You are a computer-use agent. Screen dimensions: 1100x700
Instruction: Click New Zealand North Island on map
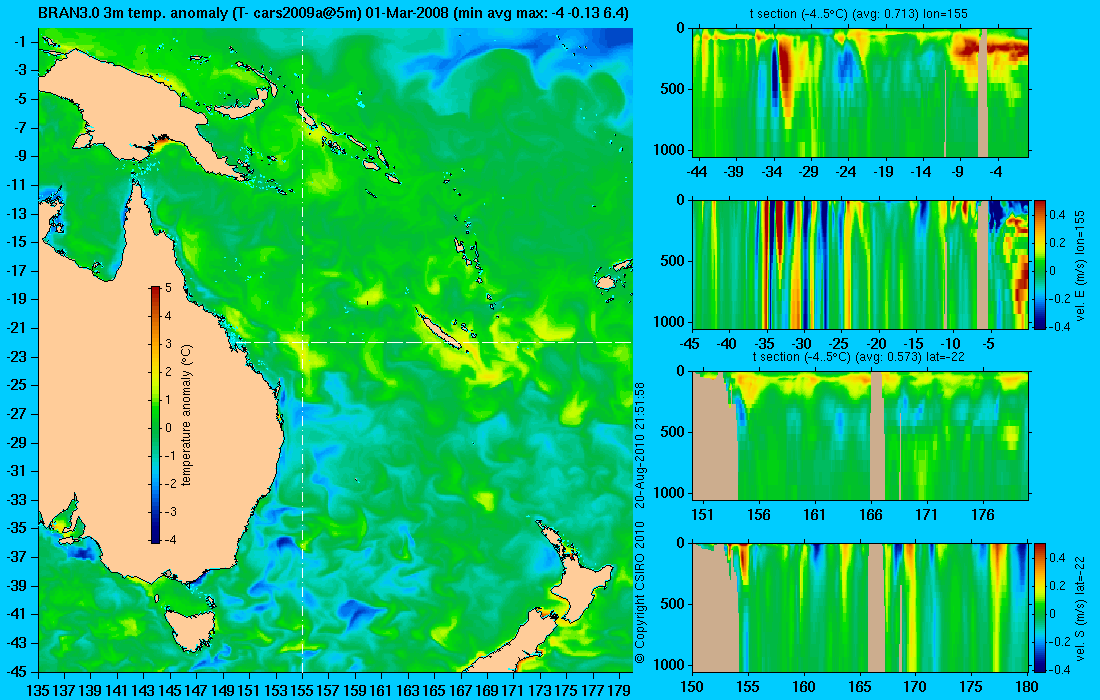(586, 588)
